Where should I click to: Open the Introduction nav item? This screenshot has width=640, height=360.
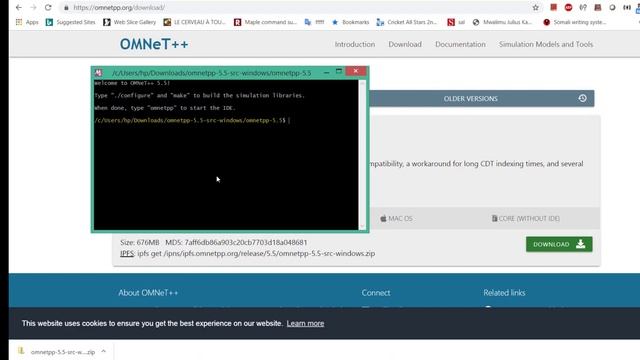click(355, 44)
